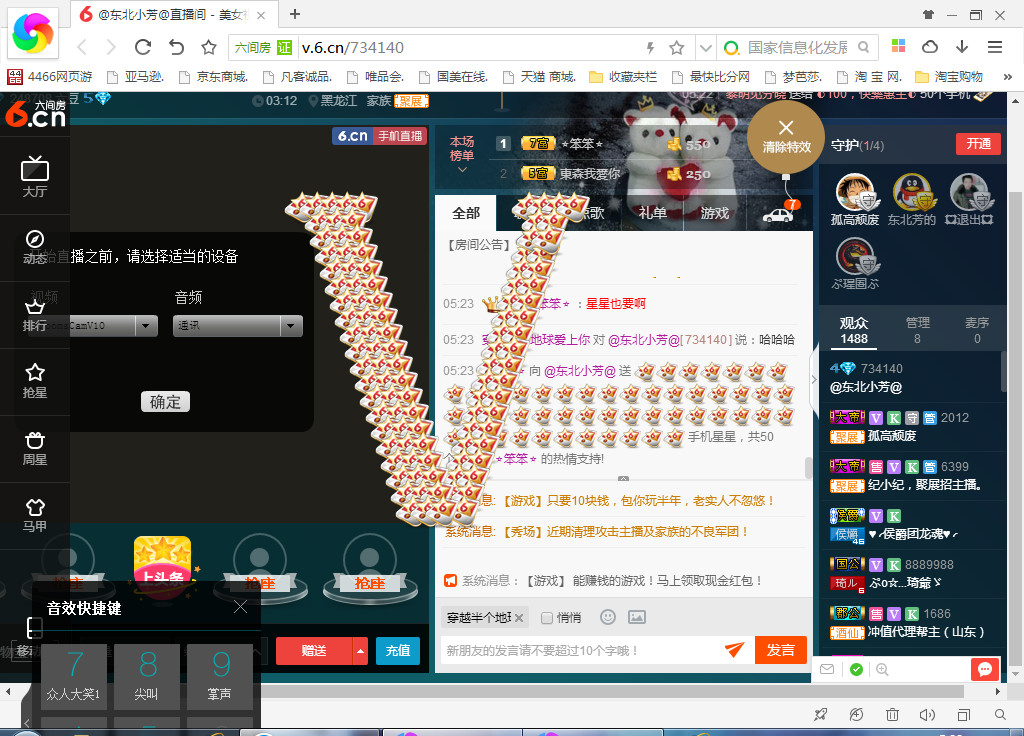Click the 确定 confirm button
This screenshot has width=1024, height=736.
coord(165,402)
